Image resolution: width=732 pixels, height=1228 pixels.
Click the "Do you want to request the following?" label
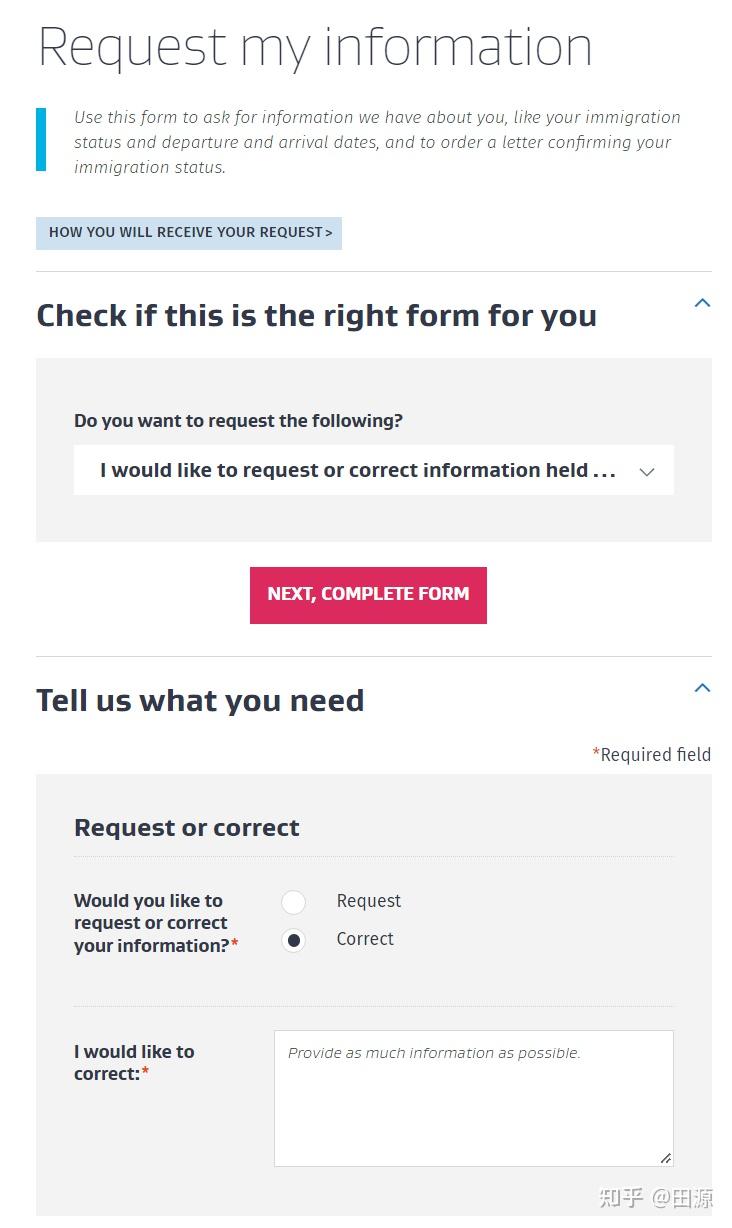click(x=238, y=421)
